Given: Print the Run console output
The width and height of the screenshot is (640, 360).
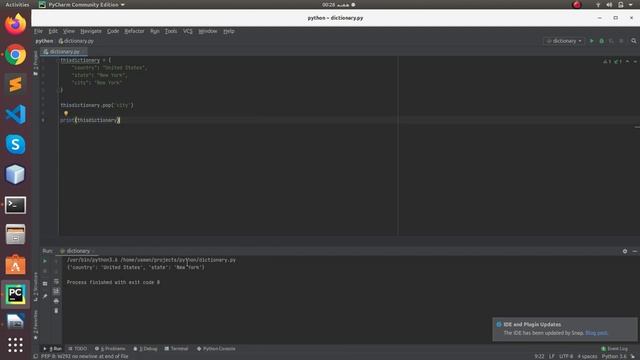Looking at the screenshot, I should (x=56, y=301).
